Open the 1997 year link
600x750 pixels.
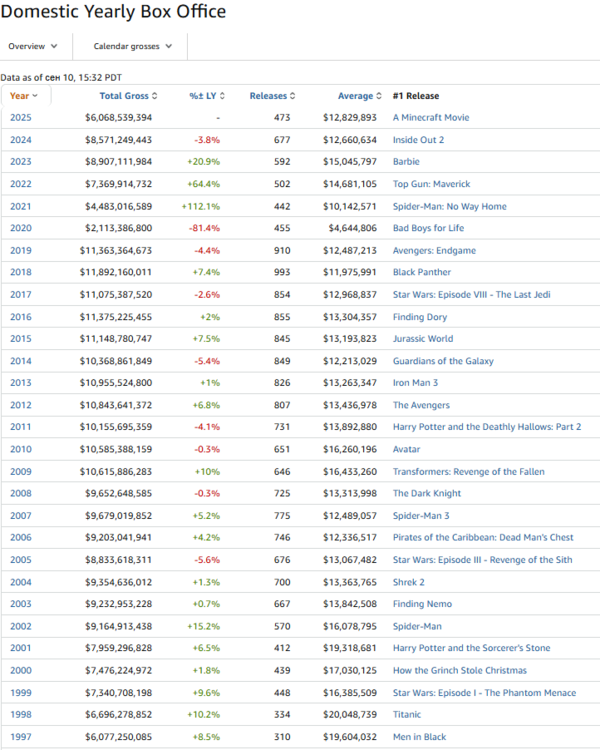20,736
